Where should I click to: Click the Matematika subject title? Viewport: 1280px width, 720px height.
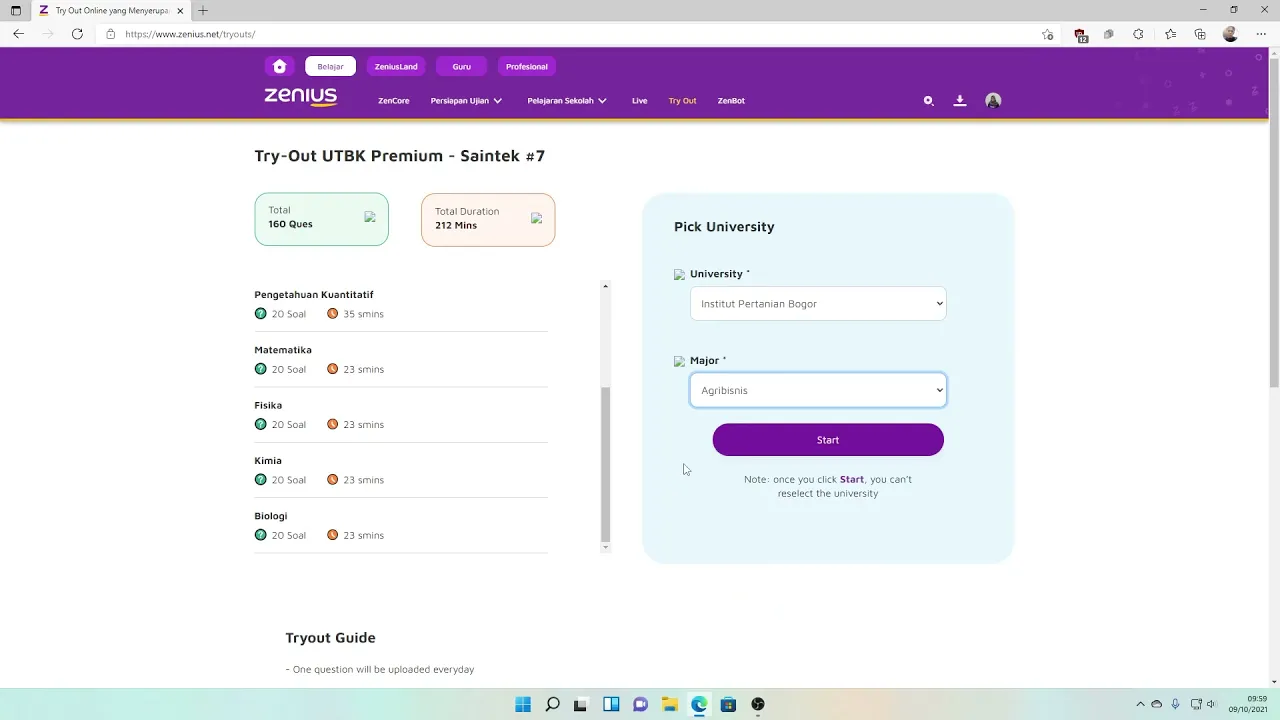[283, 350]
